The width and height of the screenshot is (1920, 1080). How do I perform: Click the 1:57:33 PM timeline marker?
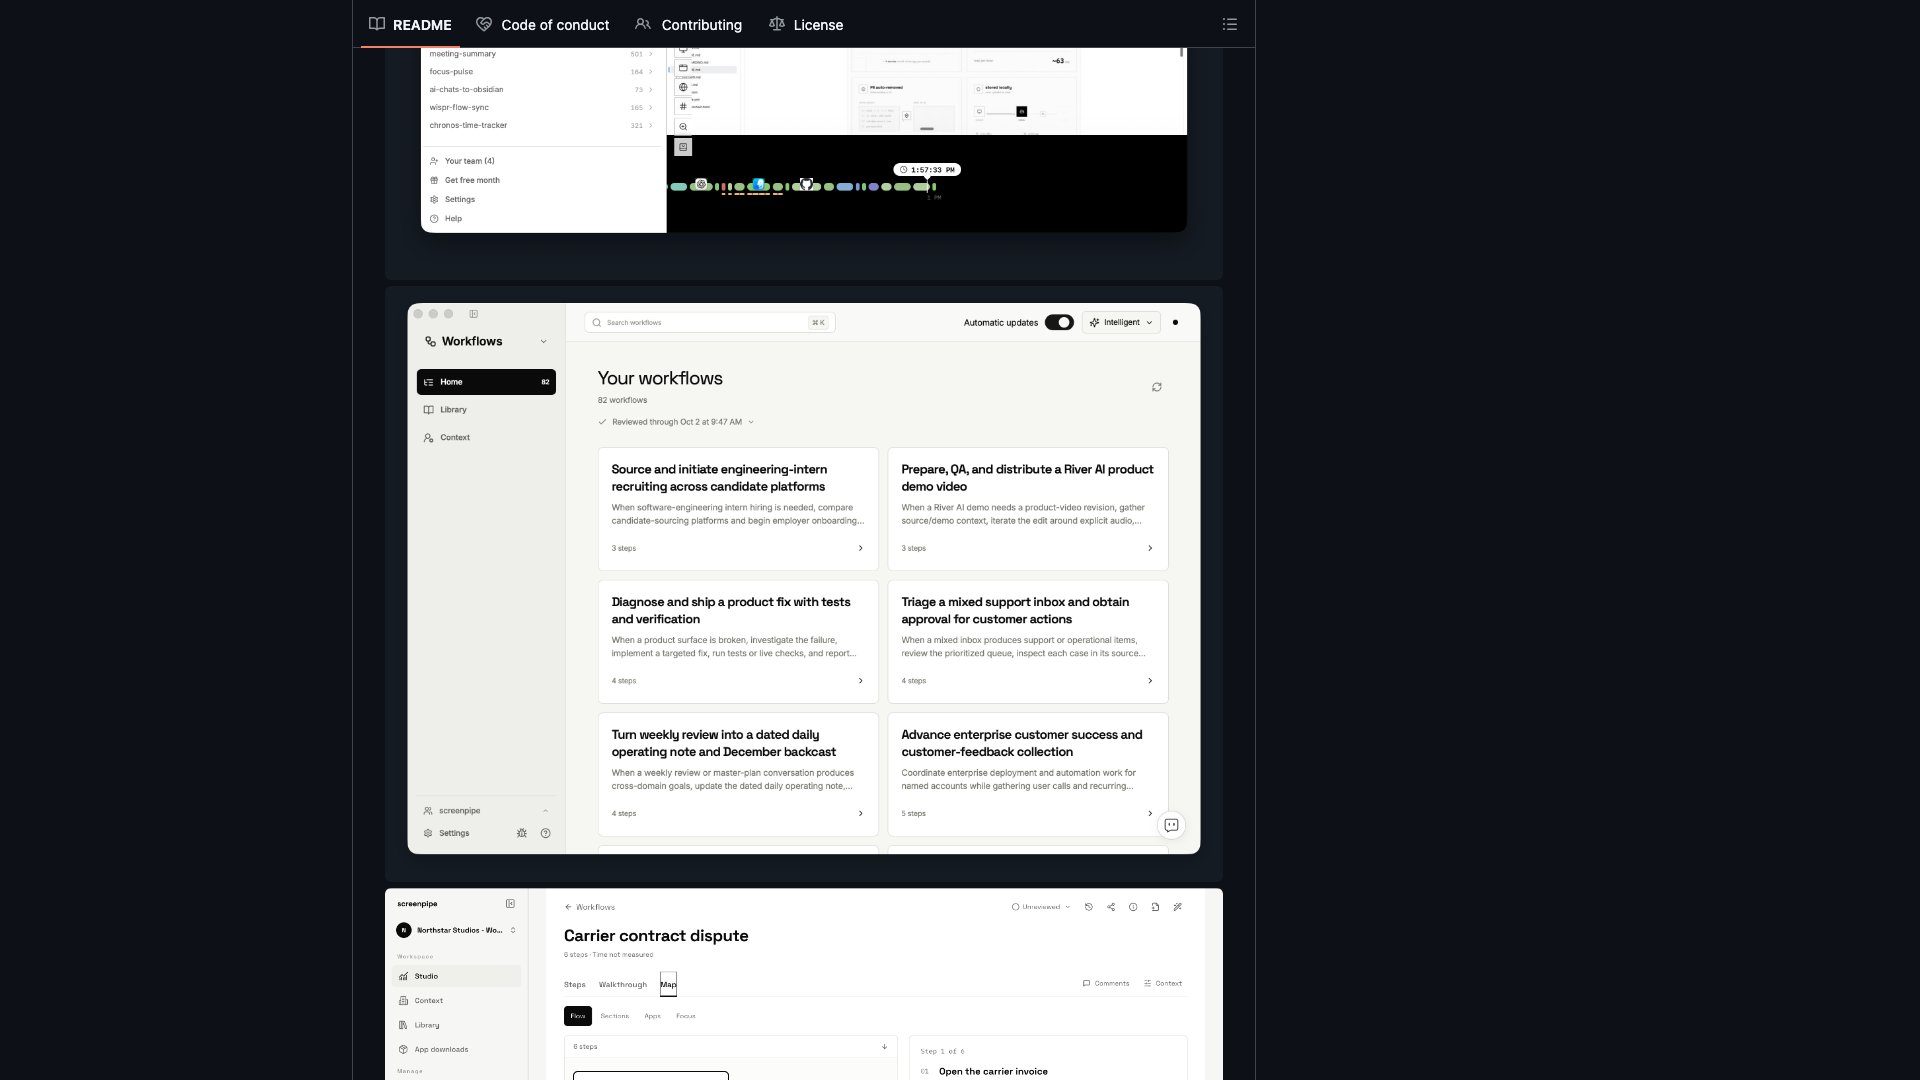(x=927, y=170)
